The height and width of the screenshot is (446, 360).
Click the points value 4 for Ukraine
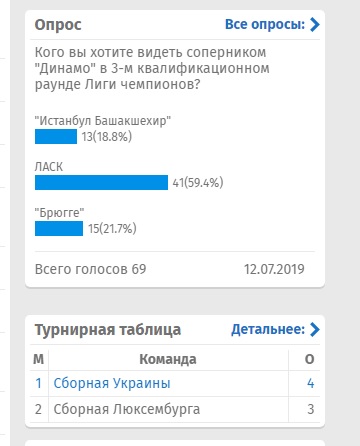click(x=310, y=383)
